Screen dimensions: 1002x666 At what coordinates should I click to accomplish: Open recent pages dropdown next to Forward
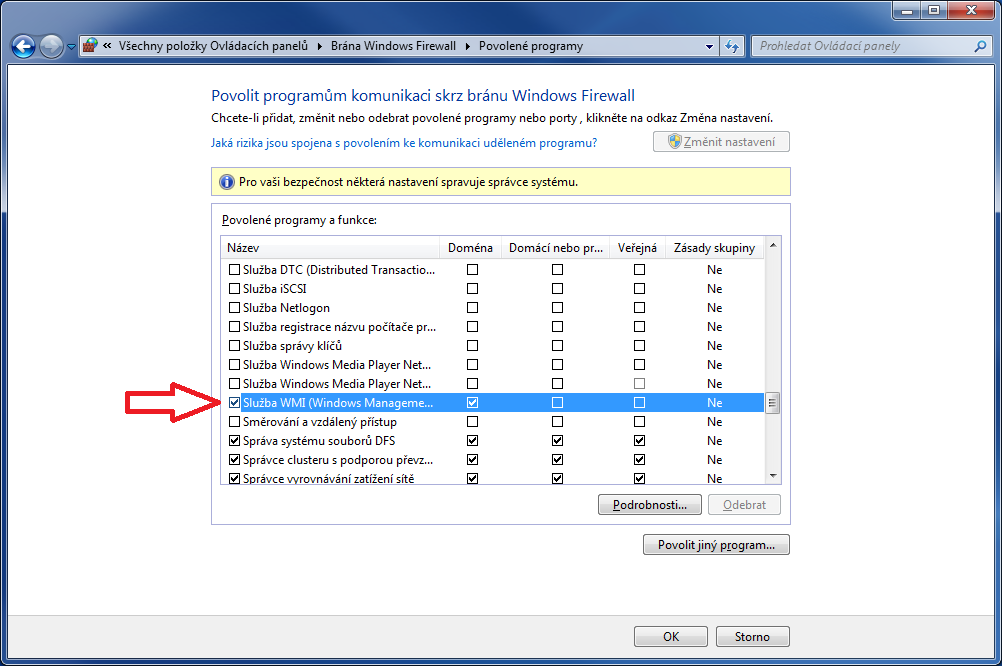(71, 46)
